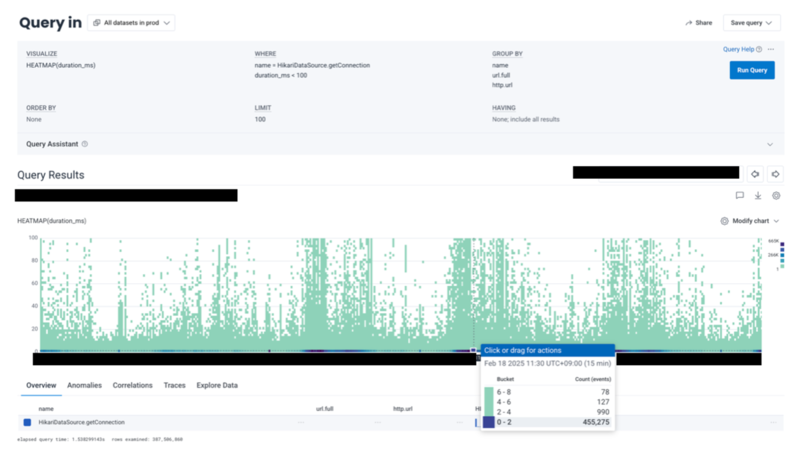Click the url.full column header
This screenshot has width=800, height=454.
(x=324, y=409)
